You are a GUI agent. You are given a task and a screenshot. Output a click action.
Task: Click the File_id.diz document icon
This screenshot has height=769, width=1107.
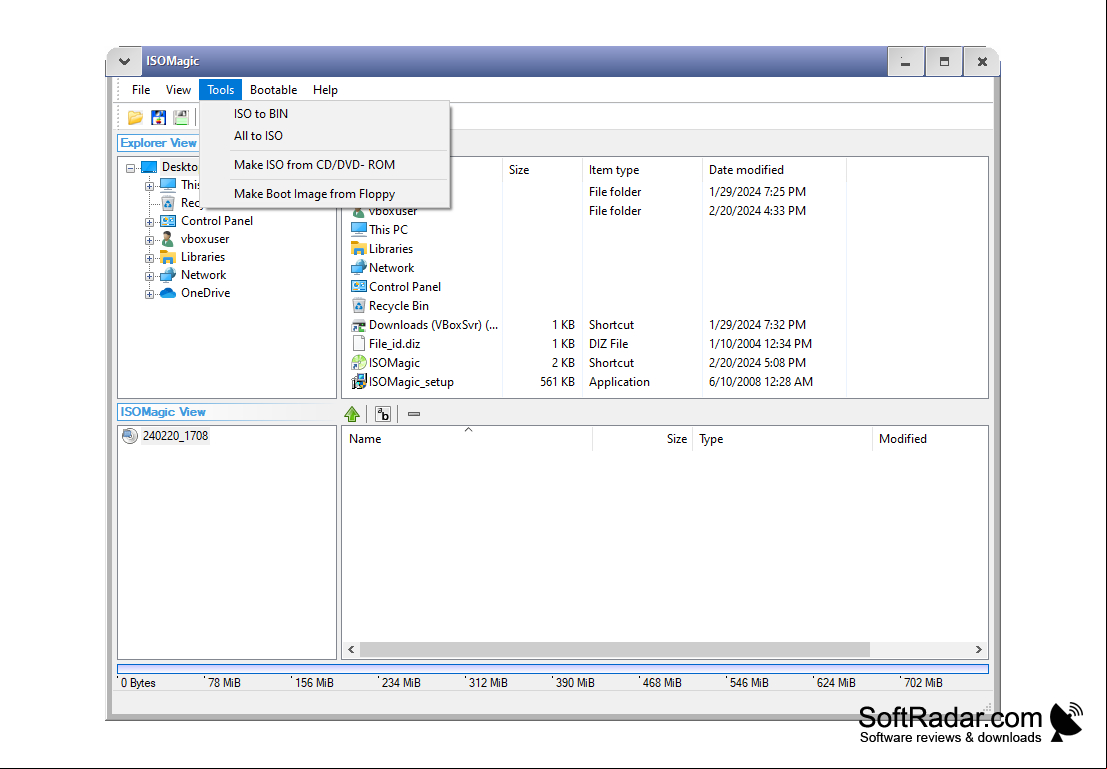pos(359,344)
